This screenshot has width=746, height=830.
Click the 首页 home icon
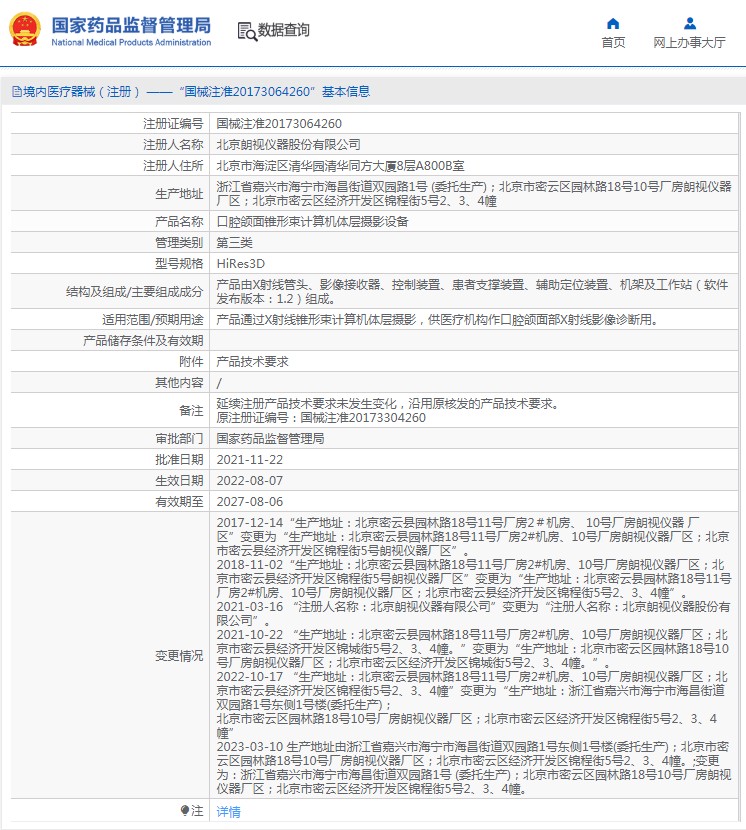coord(613,23)
